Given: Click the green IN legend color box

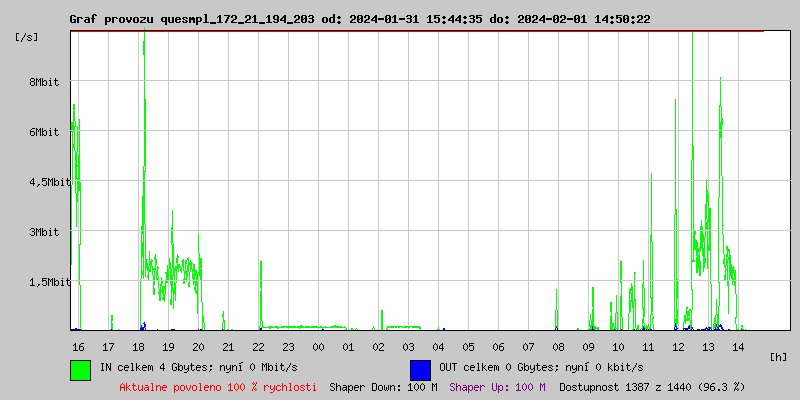Looking at the screenshot, I should pos(80,369).
